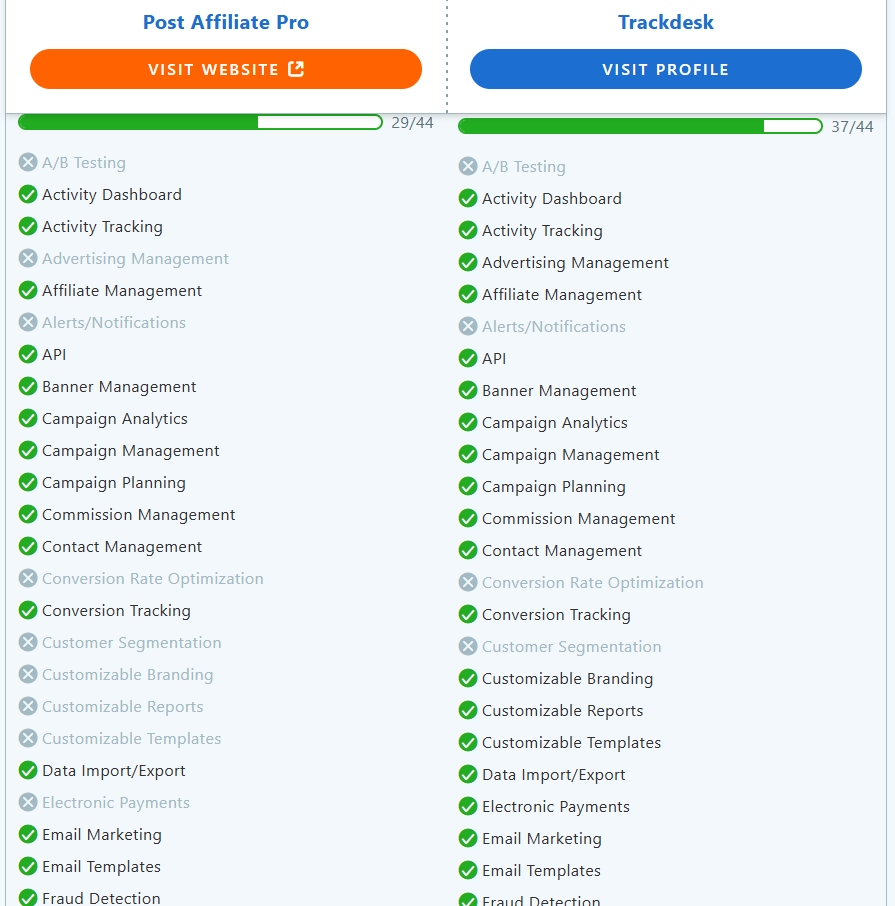This screenshot has width=895, height=906.
Task: Select the checkmark beside Trackdesk's Advertising Management
Action: [x=468, y=262]
